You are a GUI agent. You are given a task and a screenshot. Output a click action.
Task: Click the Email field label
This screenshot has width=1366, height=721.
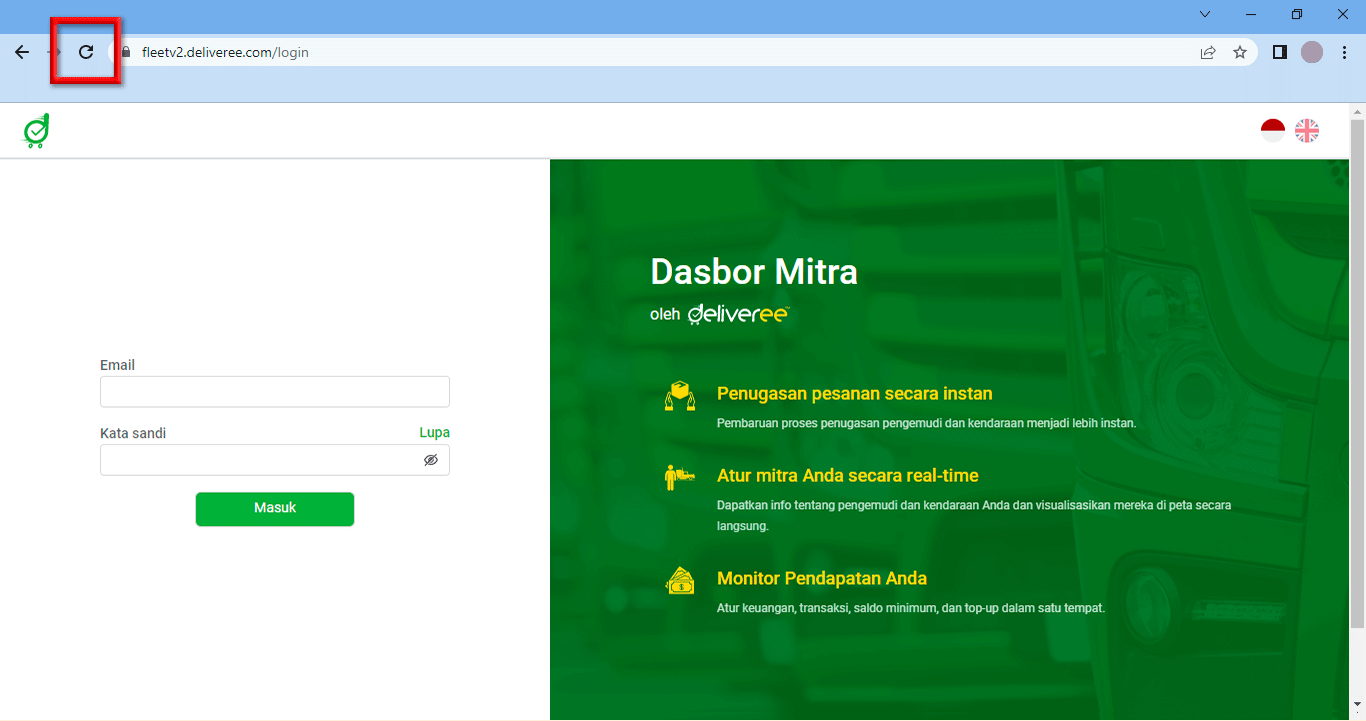[117, 365]
